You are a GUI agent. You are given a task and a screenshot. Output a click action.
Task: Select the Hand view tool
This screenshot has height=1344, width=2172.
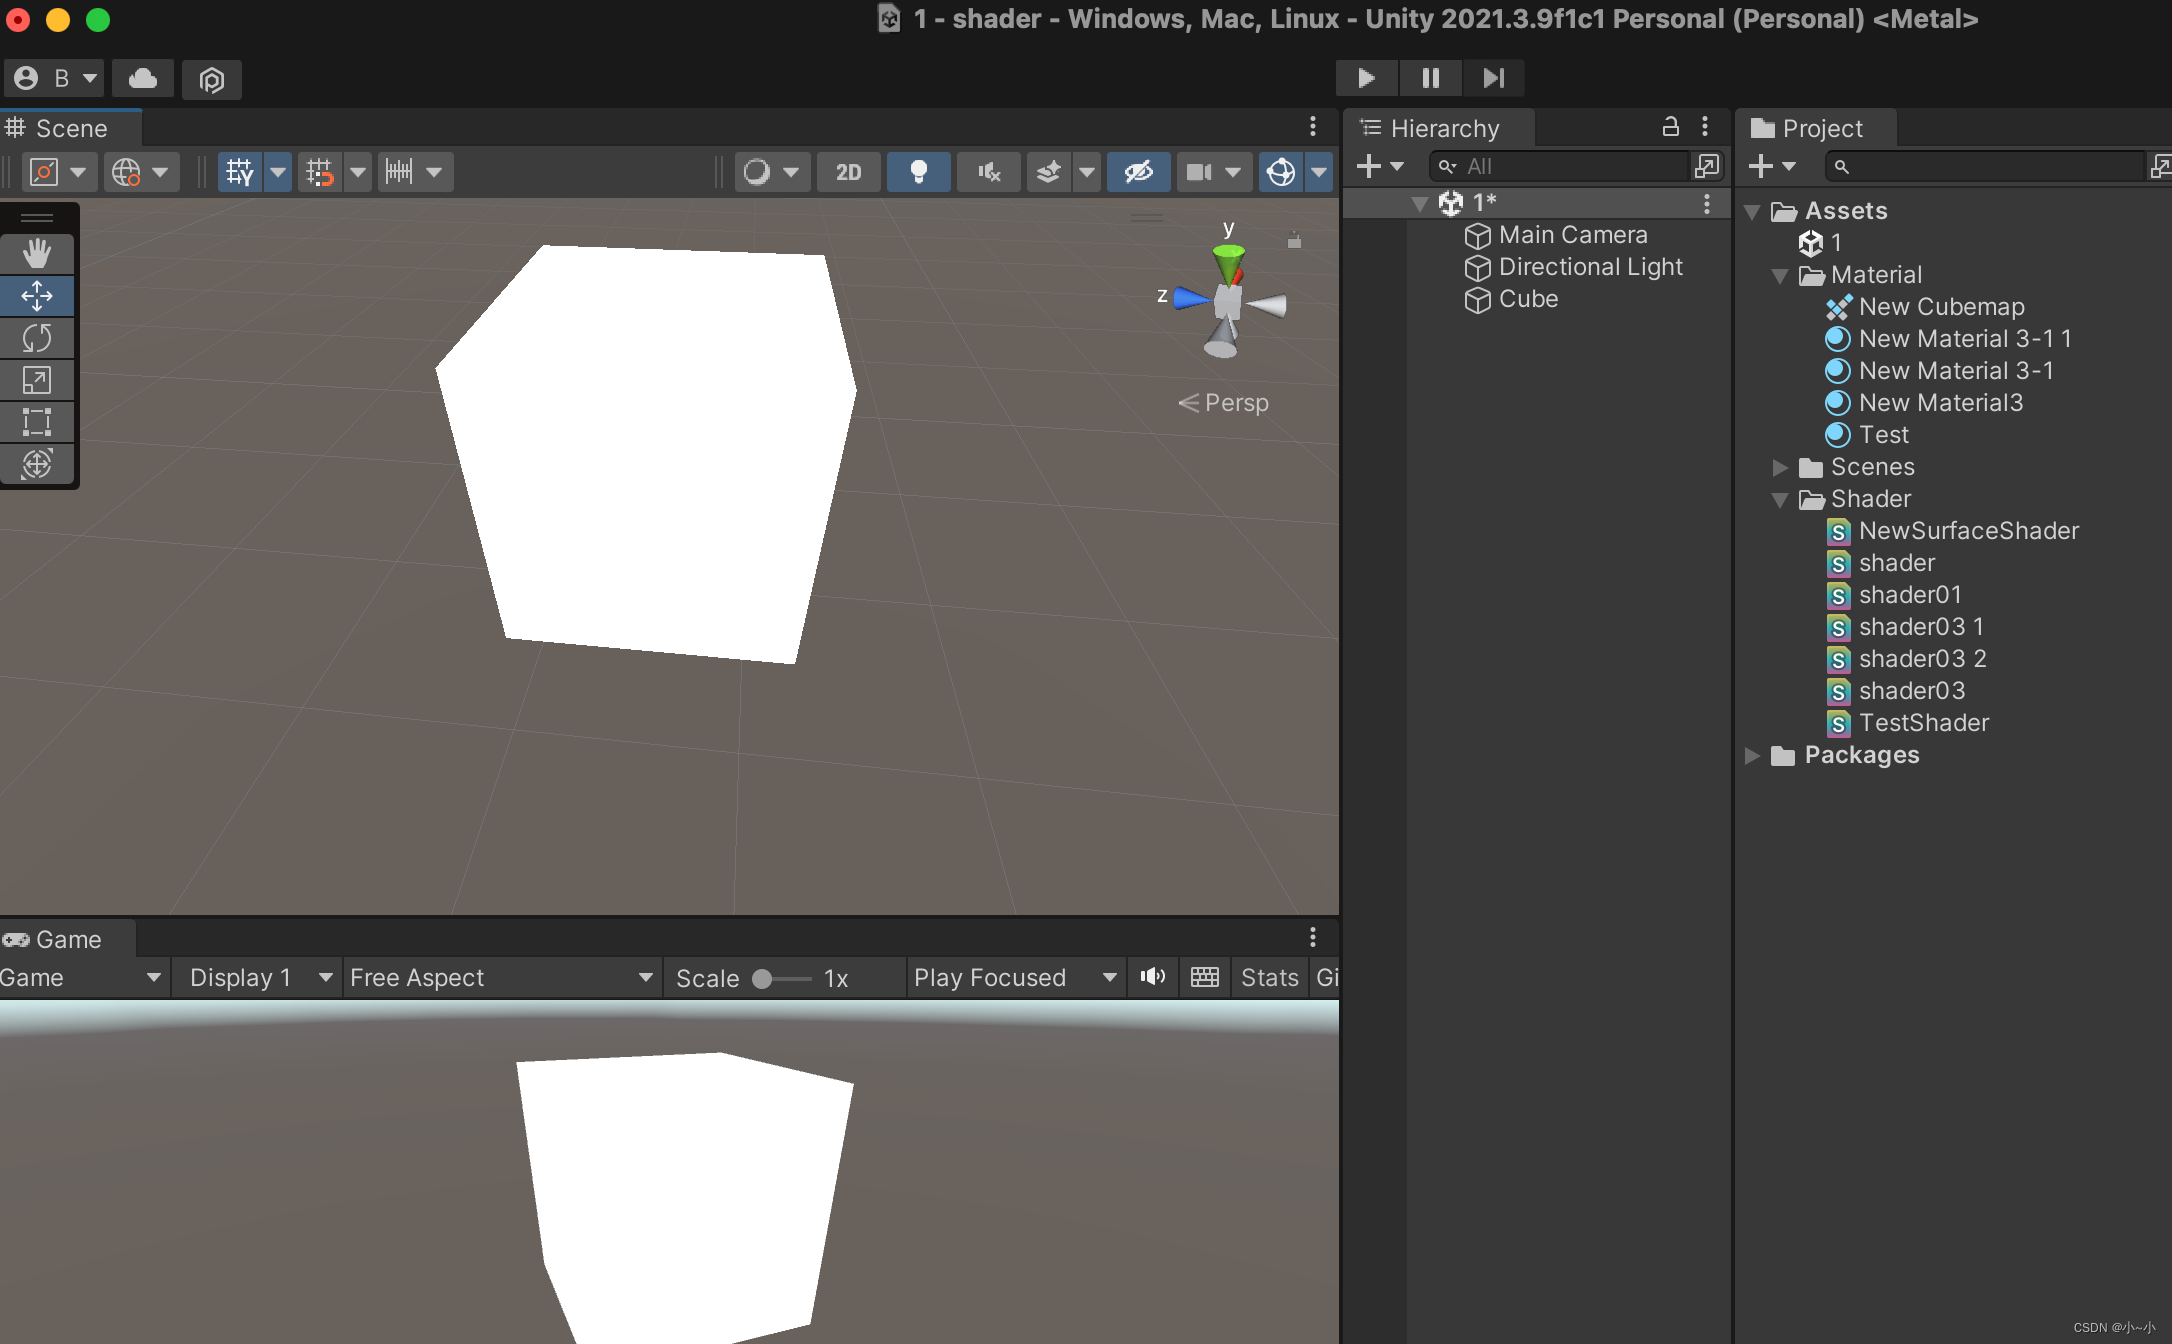37,254
